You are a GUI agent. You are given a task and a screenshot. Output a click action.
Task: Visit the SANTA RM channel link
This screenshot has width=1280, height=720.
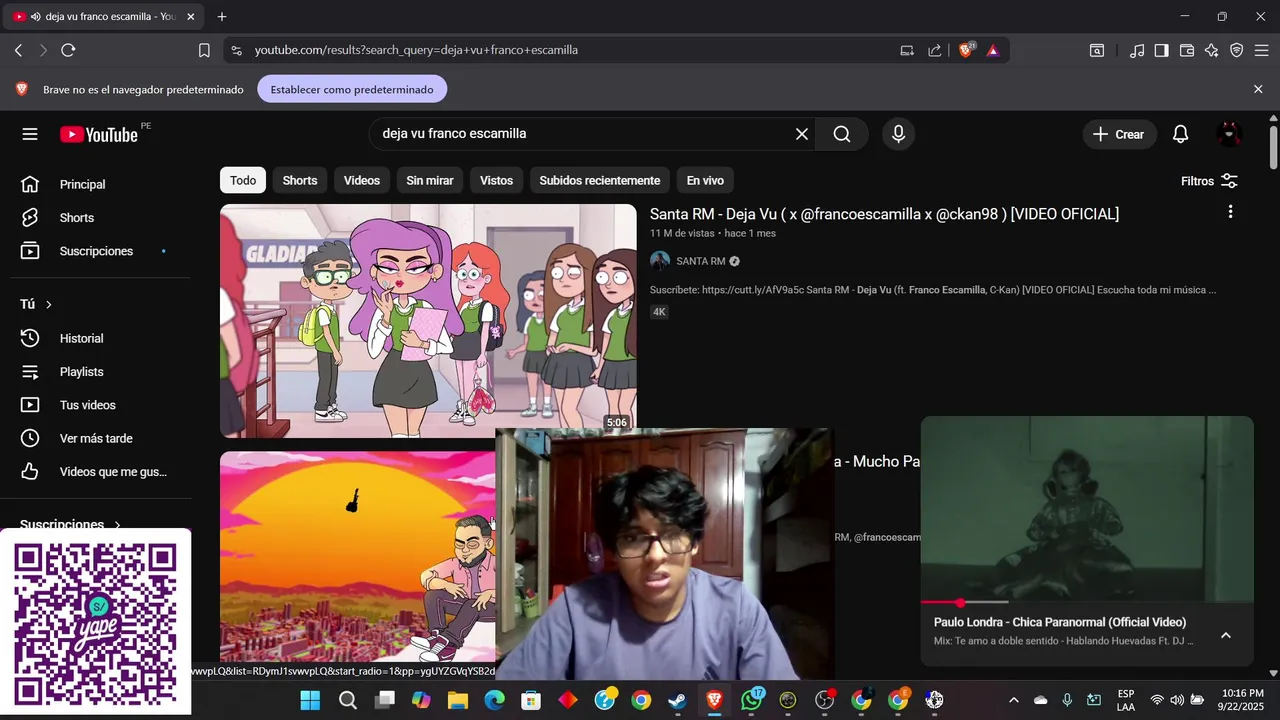tap(700, 261)
